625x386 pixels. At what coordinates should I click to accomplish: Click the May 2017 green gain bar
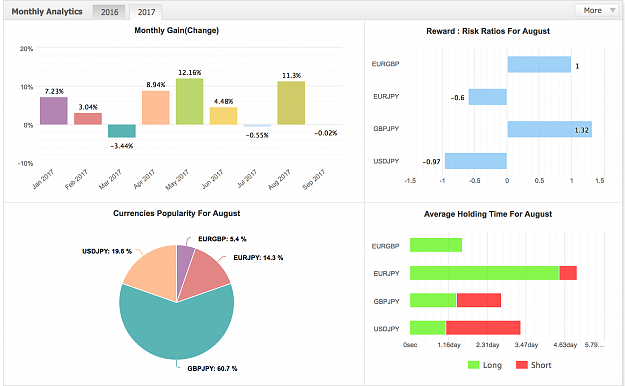190,102
